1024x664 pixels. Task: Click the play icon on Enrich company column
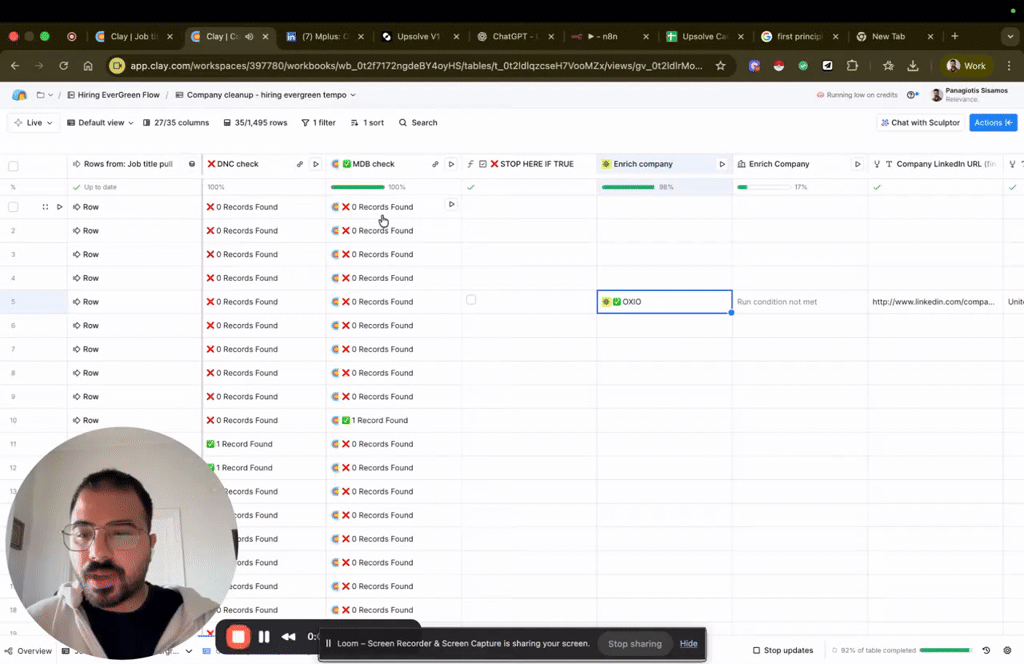722,164
